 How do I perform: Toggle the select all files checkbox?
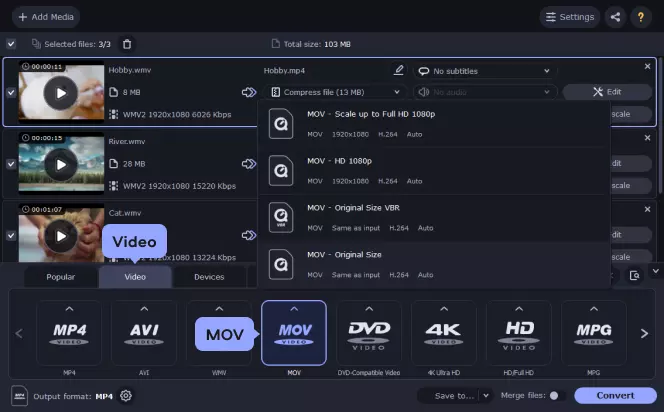tap(11, 44)
